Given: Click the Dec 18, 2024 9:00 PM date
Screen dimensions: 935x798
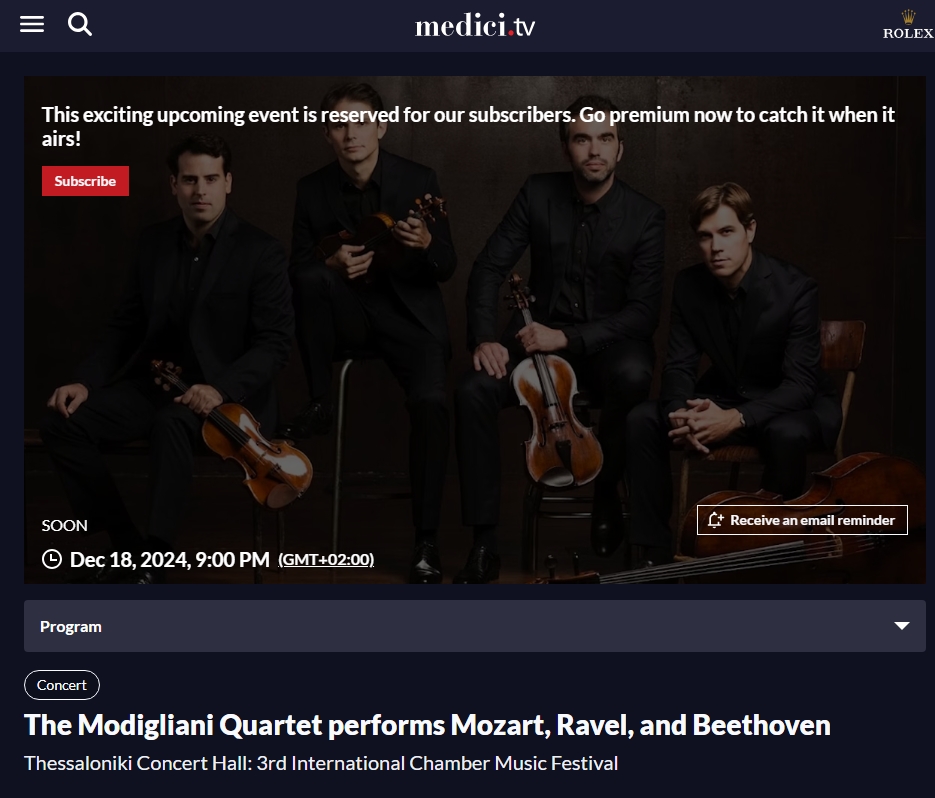Looking at the screenshot, I should pos(170,559).
